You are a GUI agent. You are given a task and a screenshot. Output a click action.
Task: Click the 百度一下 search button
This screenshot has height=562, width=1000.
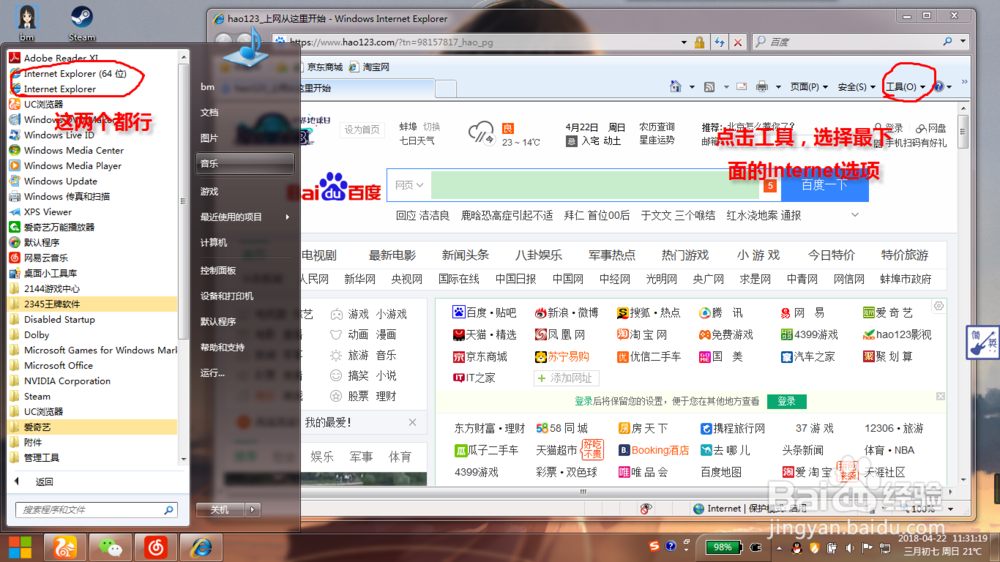tap(825, 185)
